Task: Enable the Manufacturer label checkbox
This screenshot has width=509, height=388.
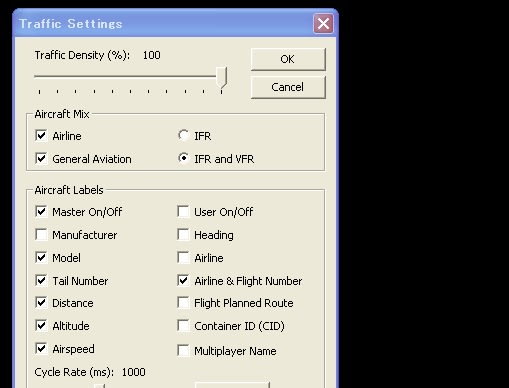Action: (x=41, y=234)
